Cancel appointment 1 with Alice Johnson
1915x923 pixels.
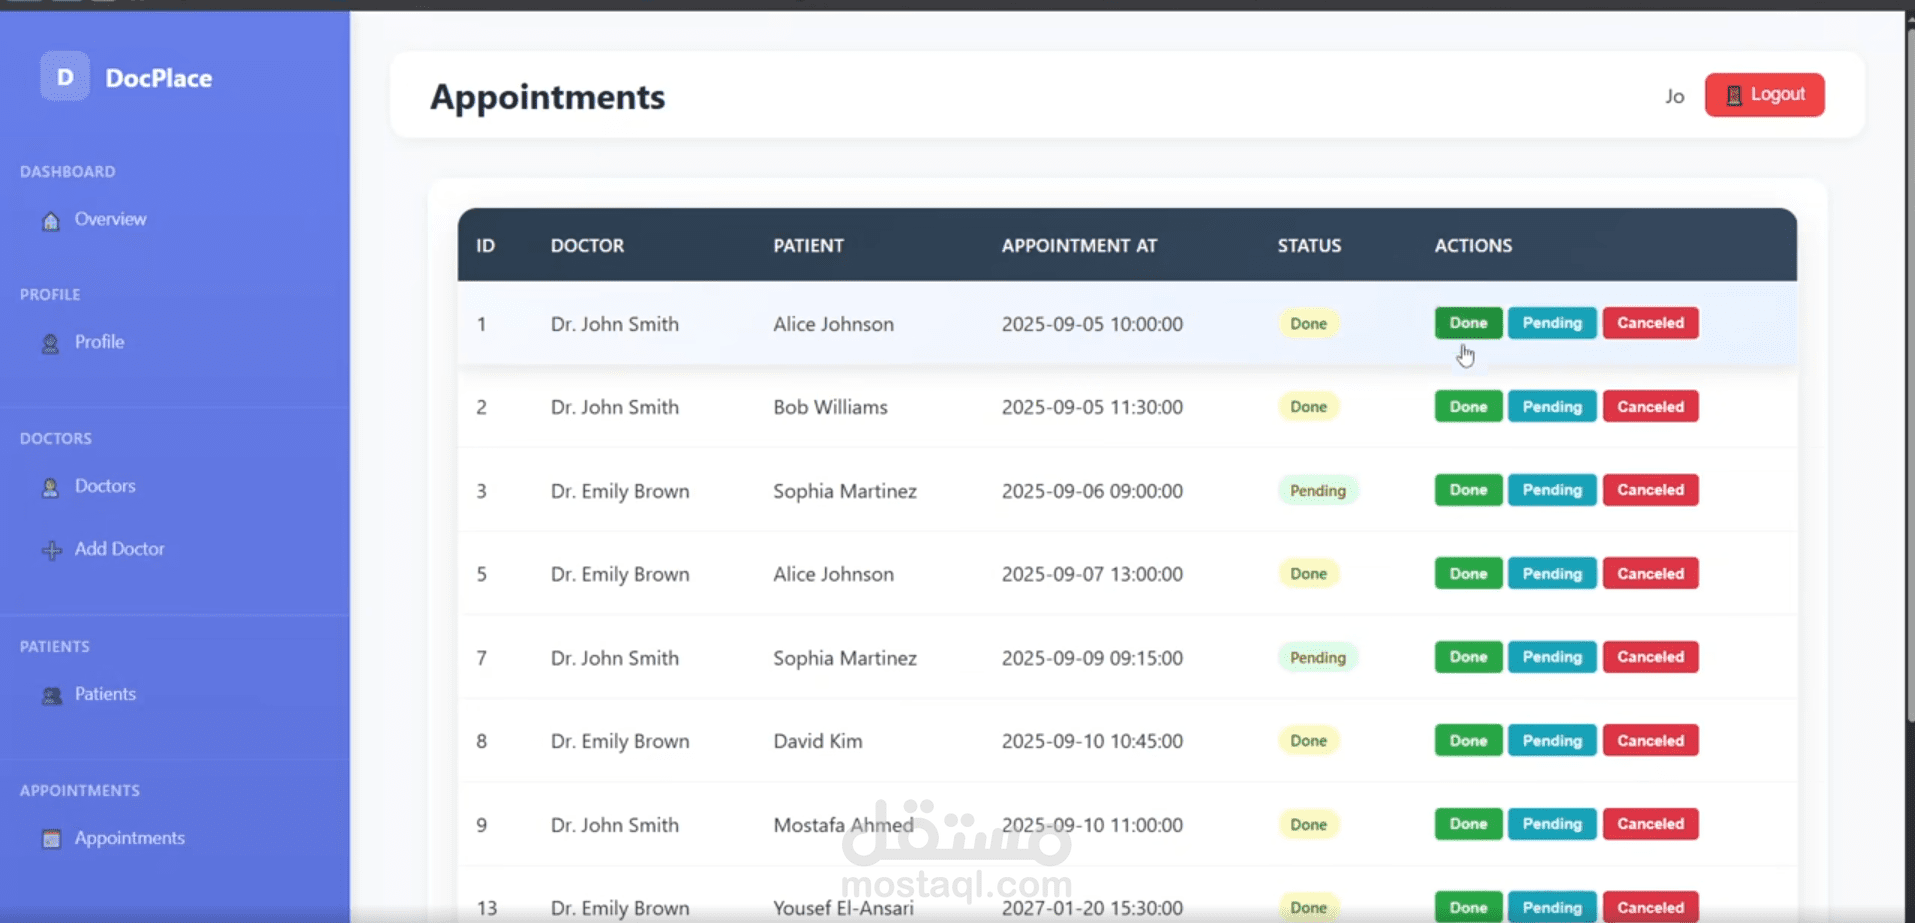[1650, 323]
